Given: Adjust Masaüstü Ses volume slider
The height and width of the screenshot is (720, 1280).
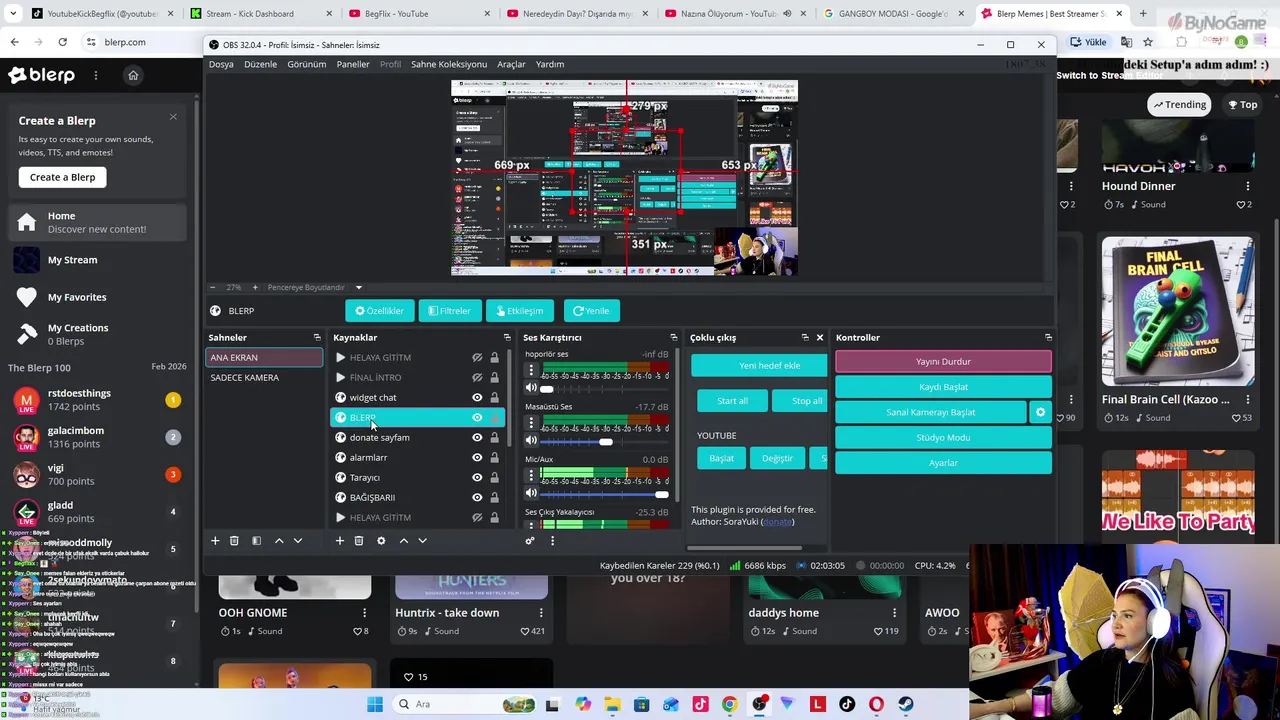Looking at the screenshot, I should point(606,441).
